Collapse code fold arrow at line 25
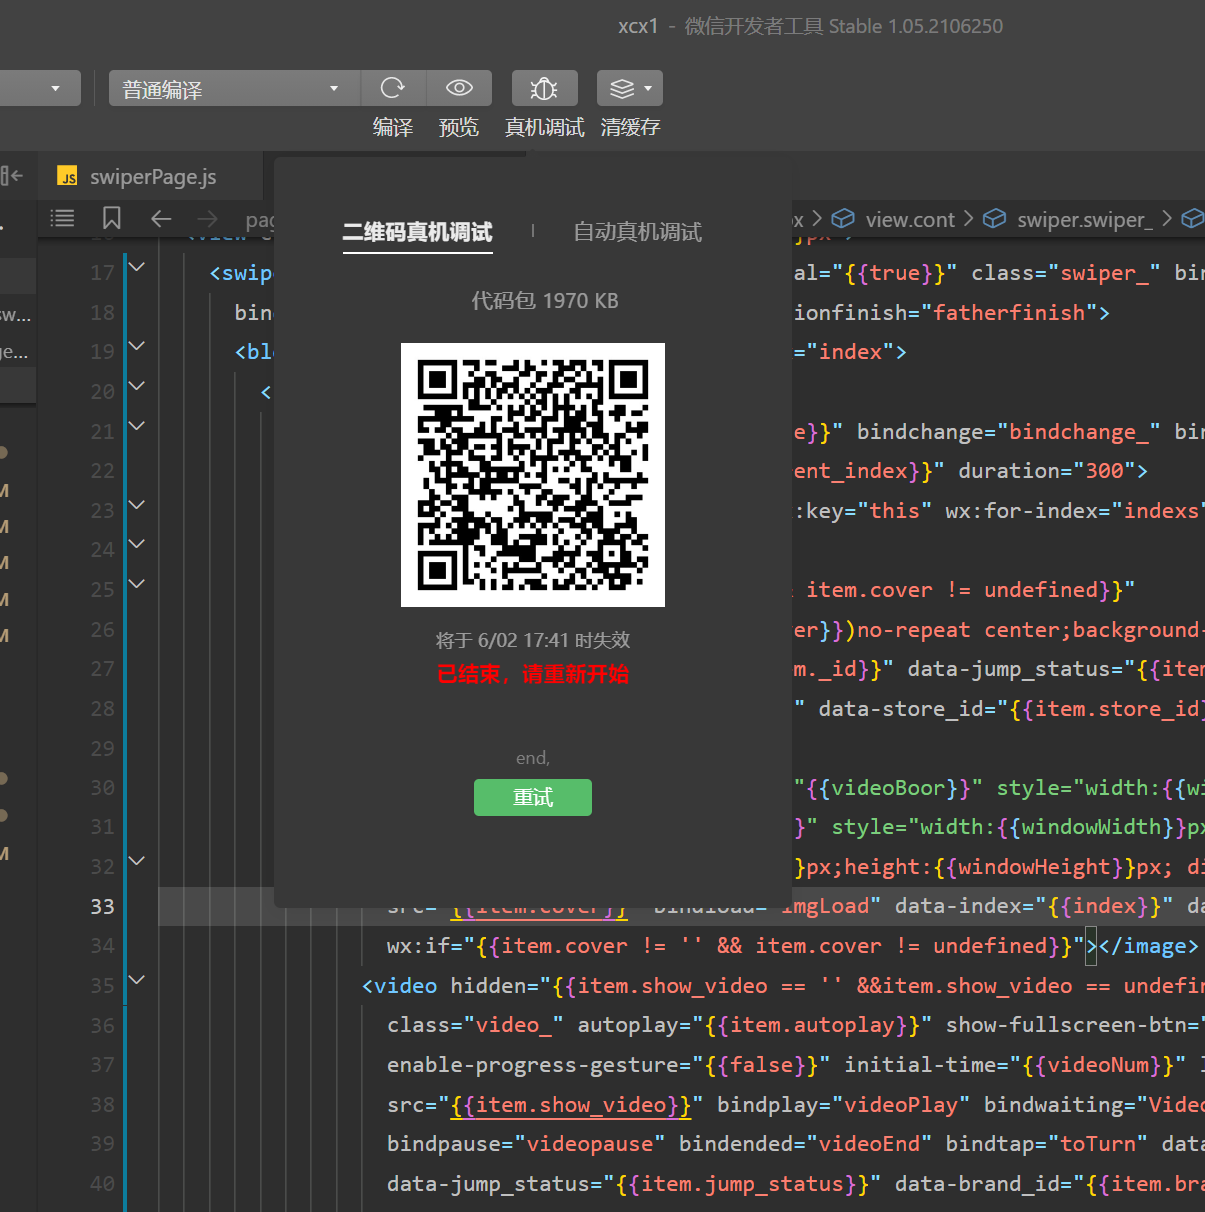Image resolution: width=1205 pixels, height=1212 pixels. 138,584
